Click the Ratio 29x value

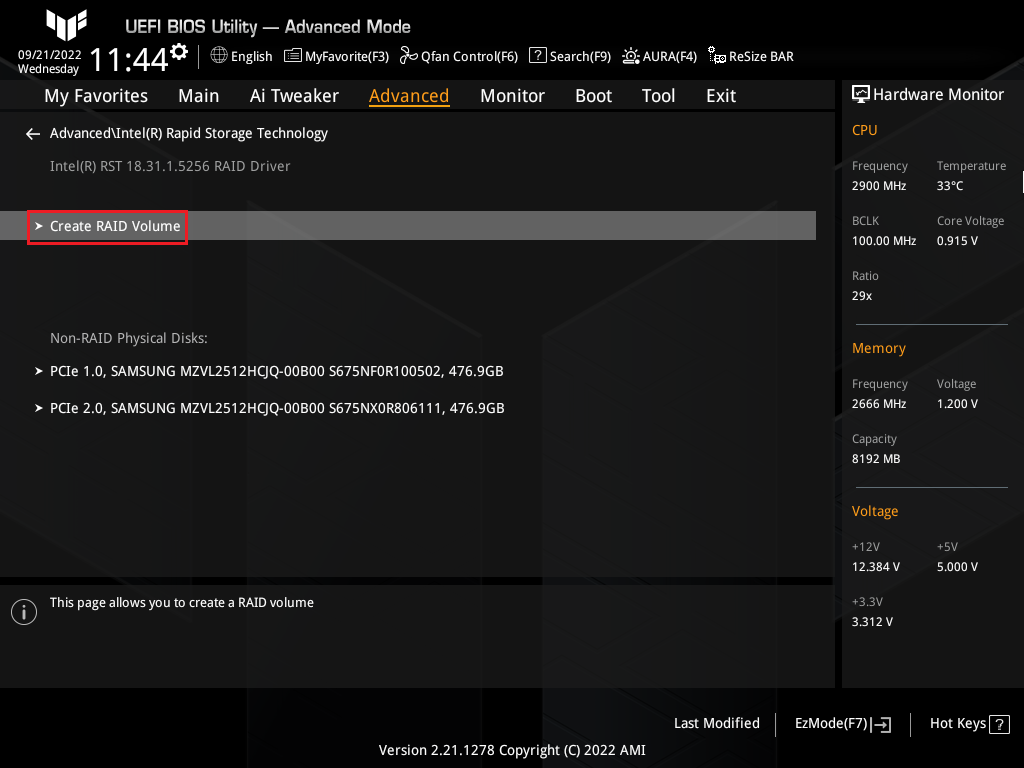(861, 296)
